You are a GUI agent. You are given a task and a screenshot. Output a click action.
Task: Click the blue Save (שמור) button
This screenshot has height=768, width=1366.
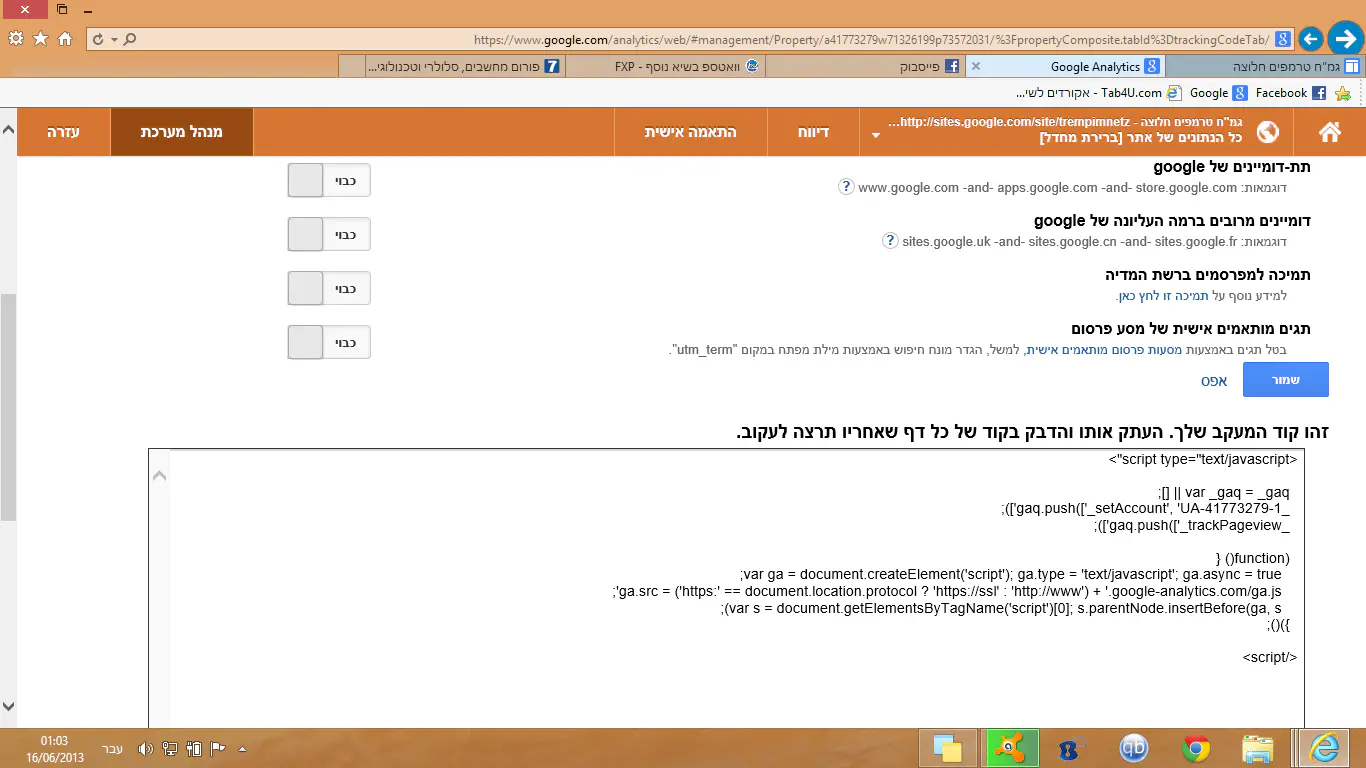(1285, 380)
